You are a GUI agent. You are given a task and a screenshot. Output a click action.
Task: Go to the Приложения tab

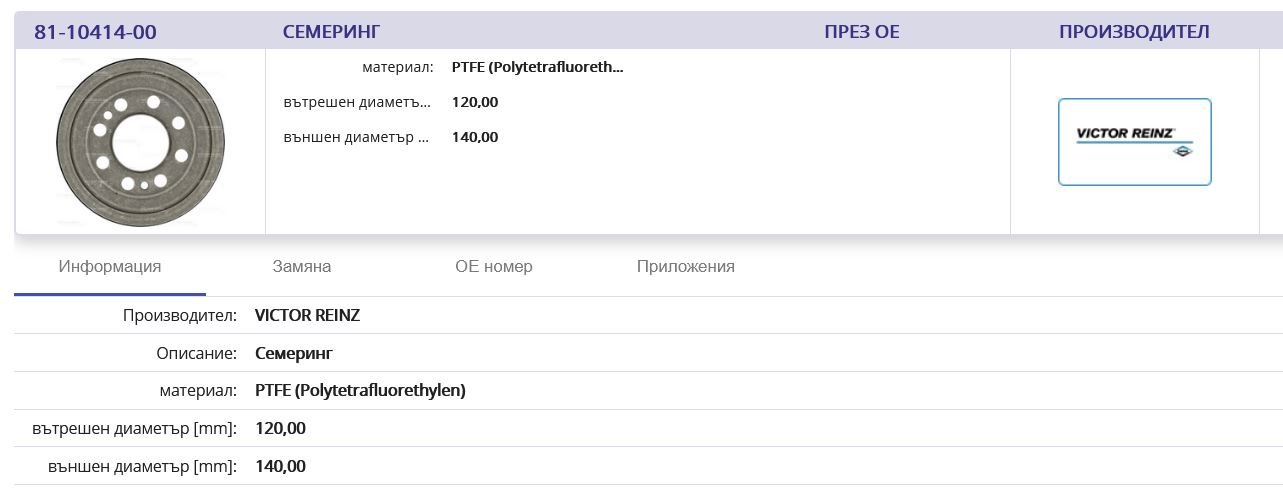tap(686, 267)
